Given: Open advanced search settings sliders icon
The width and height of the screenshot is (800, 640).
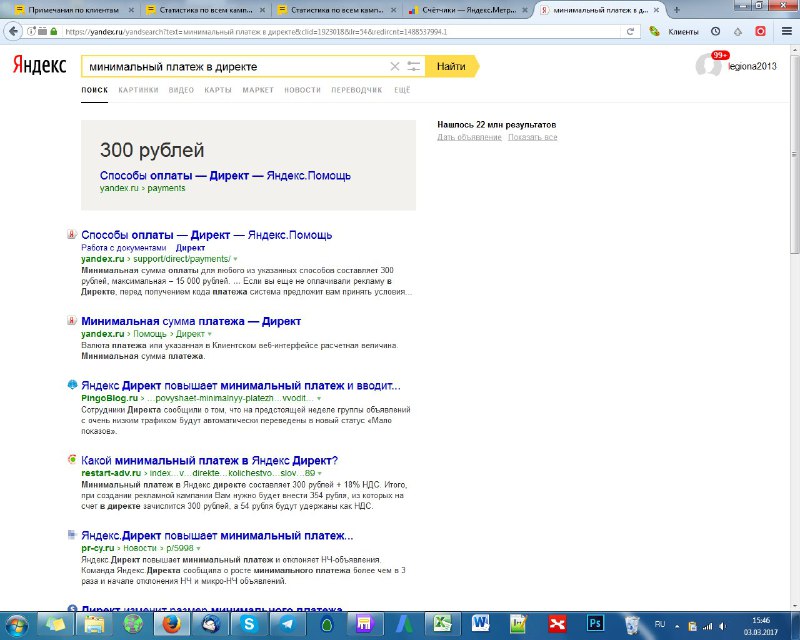Looking at the screenshot, I should pyautogui.click(x=414, y=66).
